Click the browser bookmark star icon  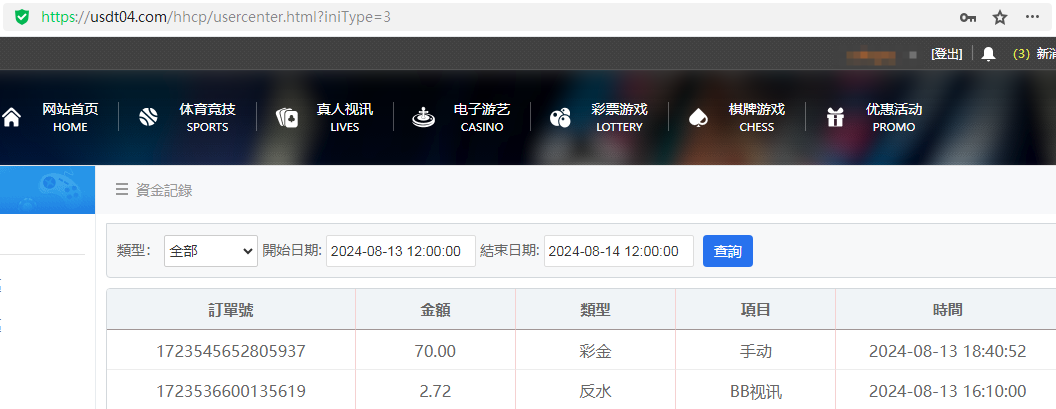[999, 17]
